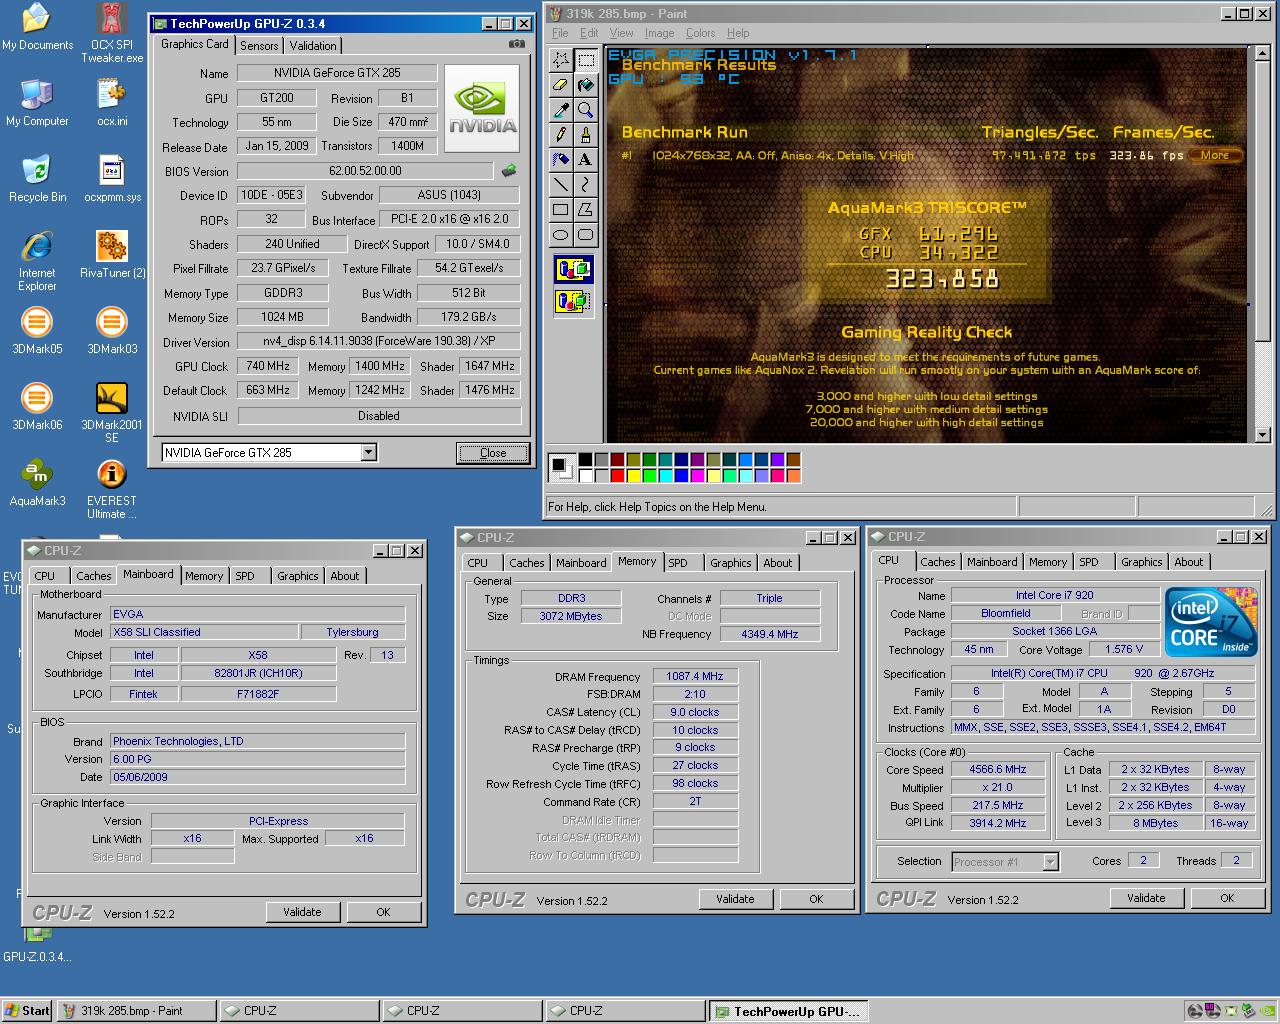The image size is (1280, 1024).
Task: Pick the yellow color swatch in Paint palette
Action: 633,475
